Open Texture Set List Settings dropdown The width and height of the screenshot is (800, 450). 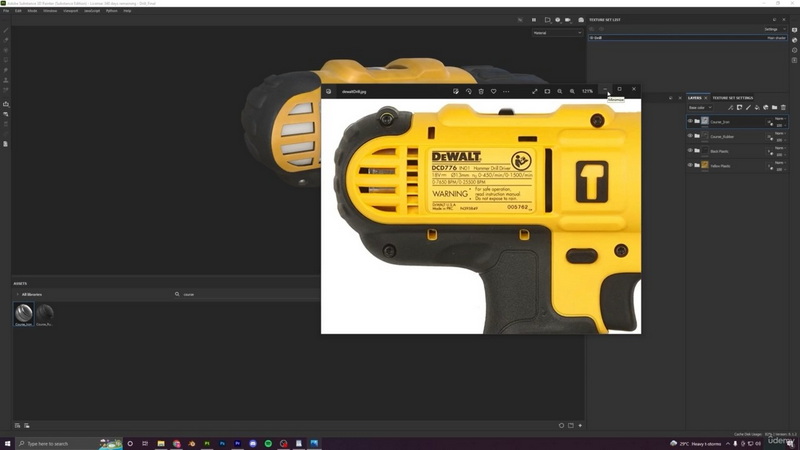[x=775, y=29]
